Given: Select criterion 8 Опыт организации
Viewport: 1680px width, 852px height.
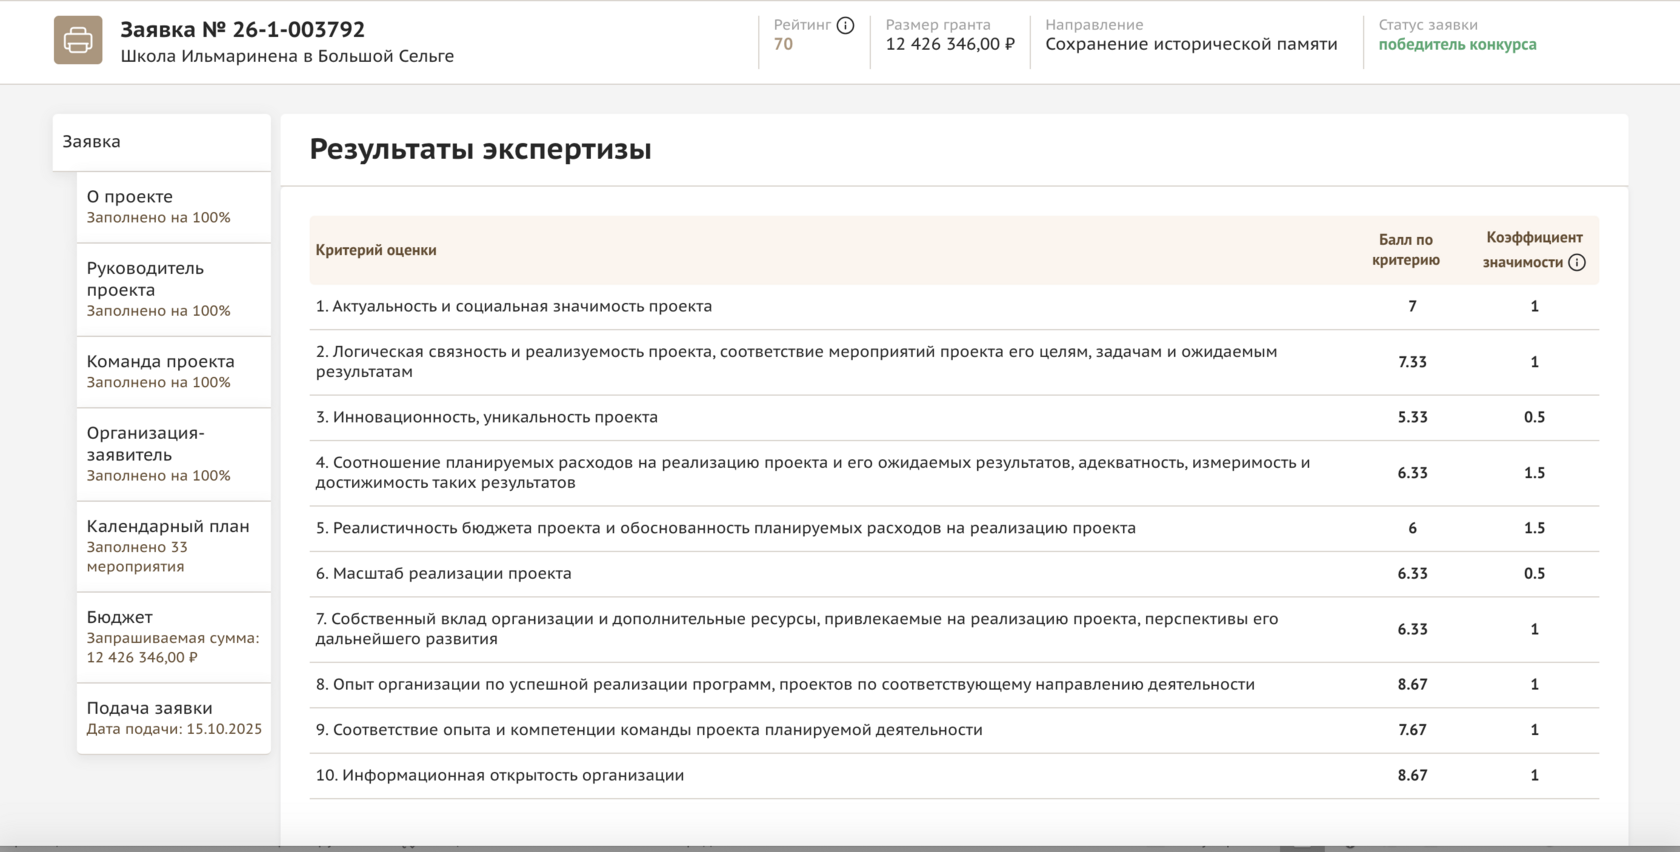Looking at the screenshot, I should click(785, 684).
